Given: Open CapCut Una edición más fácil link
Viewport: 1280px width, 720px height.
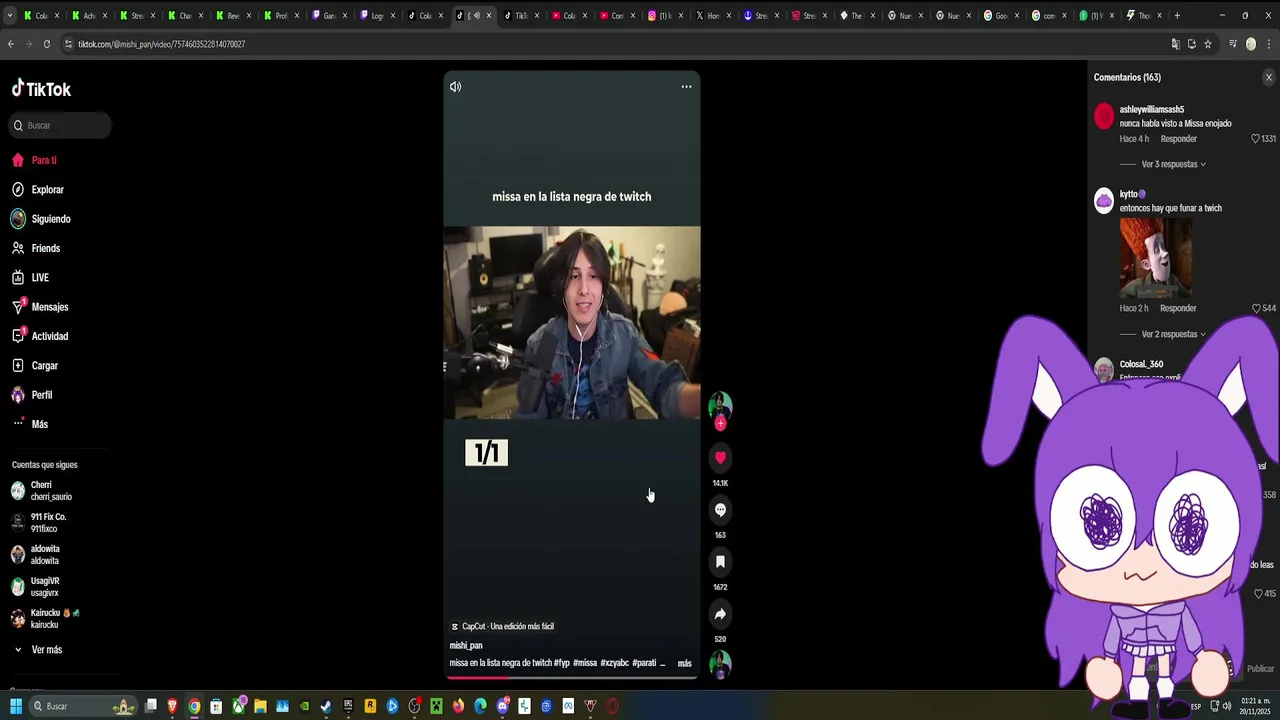Looking at the screenshot, I should pos(502,627).
